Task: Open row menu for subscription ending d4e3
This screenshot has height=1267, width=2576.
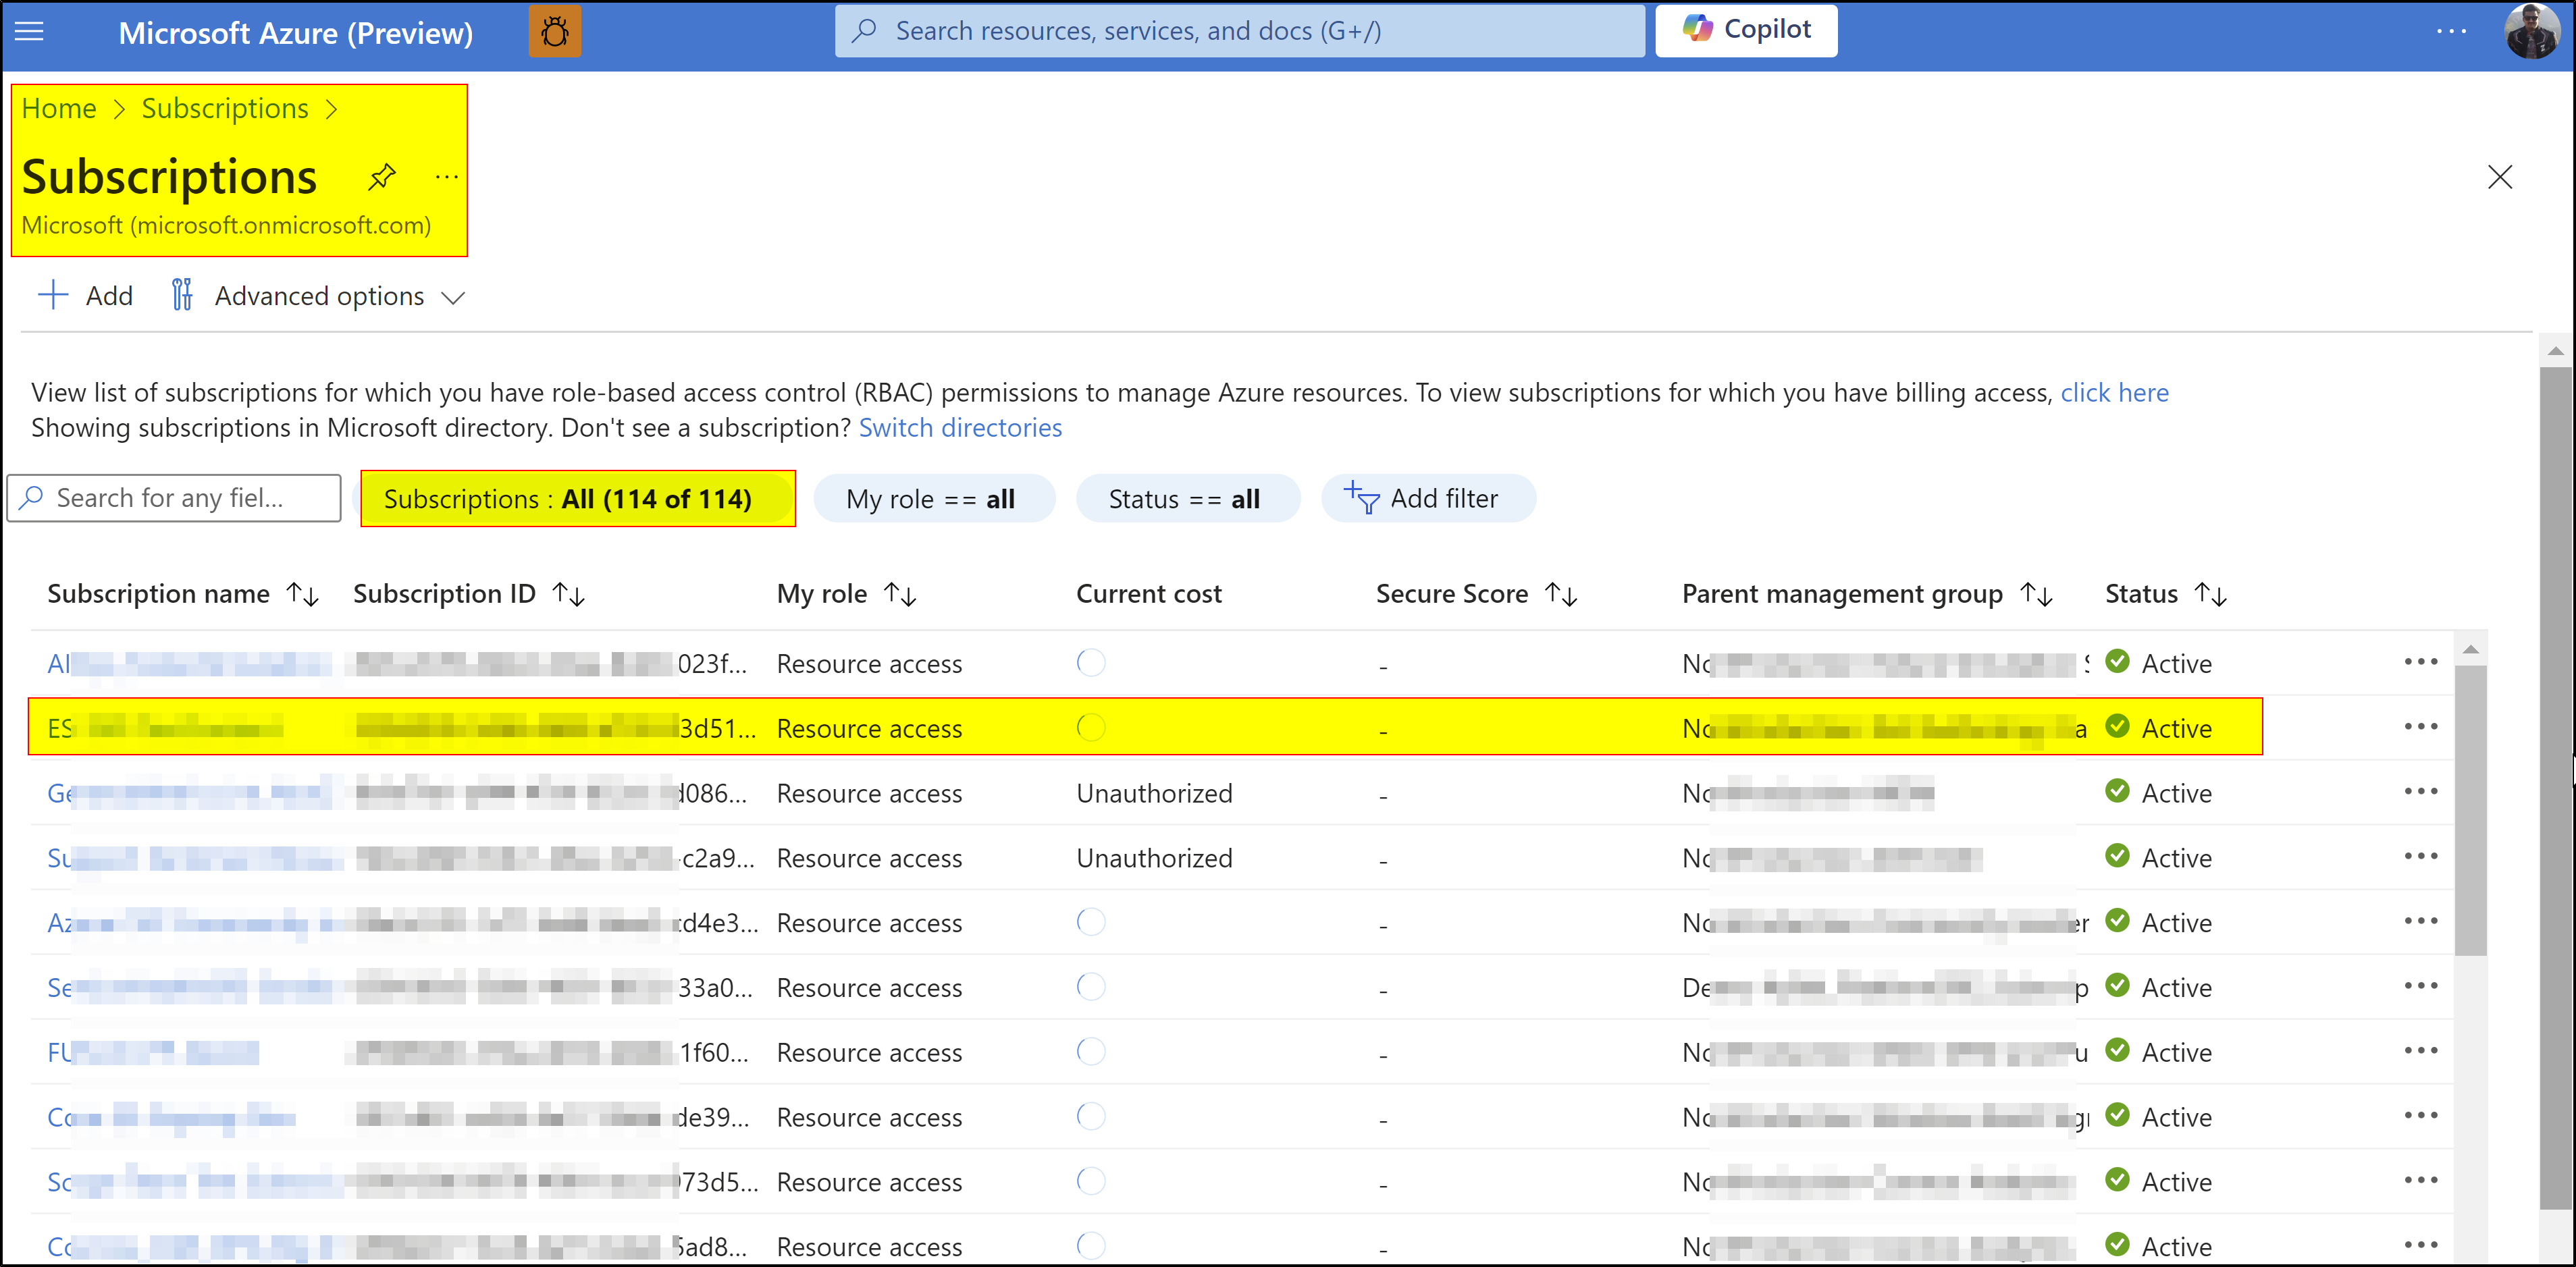Action: click(2420, 921)
